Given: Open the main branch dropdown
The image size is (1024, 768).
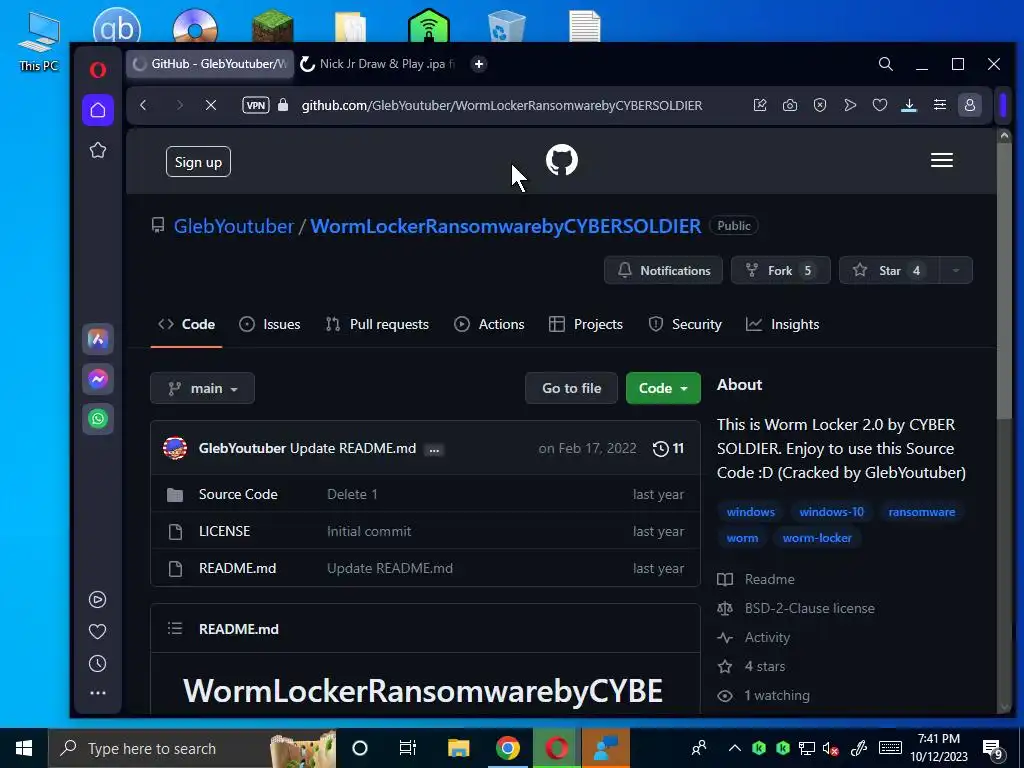Looking at the screenshot, I should click(x=202, y=389).
